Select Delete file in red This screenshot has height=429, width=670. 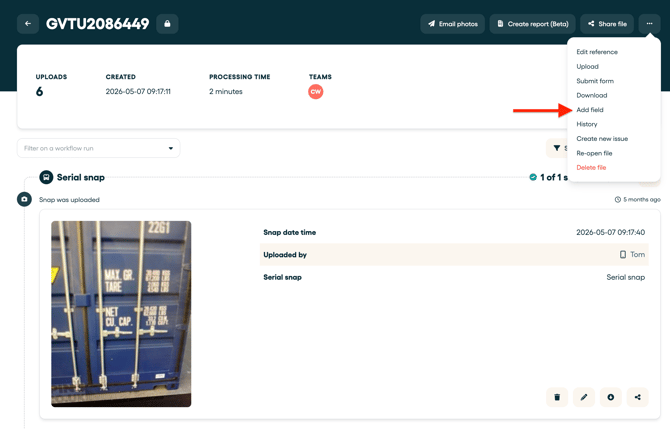591,167
